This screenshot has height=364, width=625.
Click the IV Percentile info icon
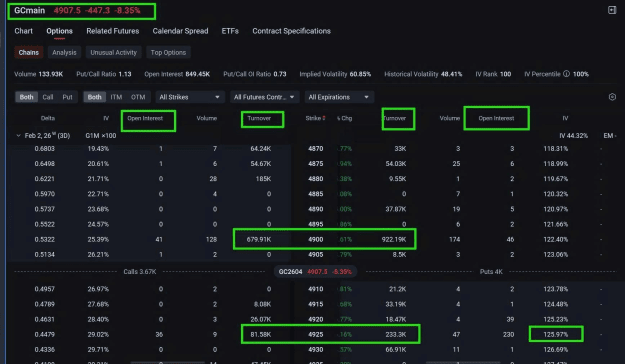coord(566,74)
